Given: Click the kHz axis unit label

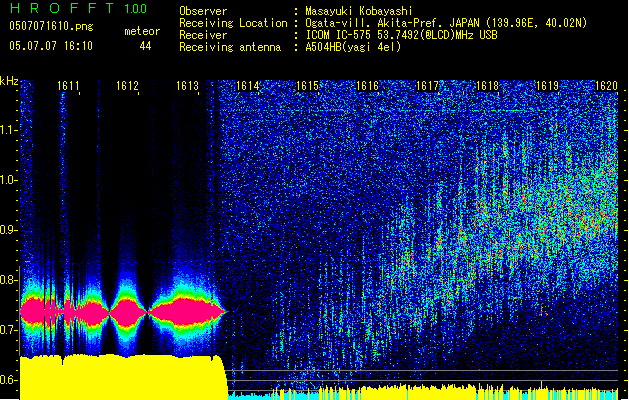Looking at the screenshot, I should (x=9, y=81).
